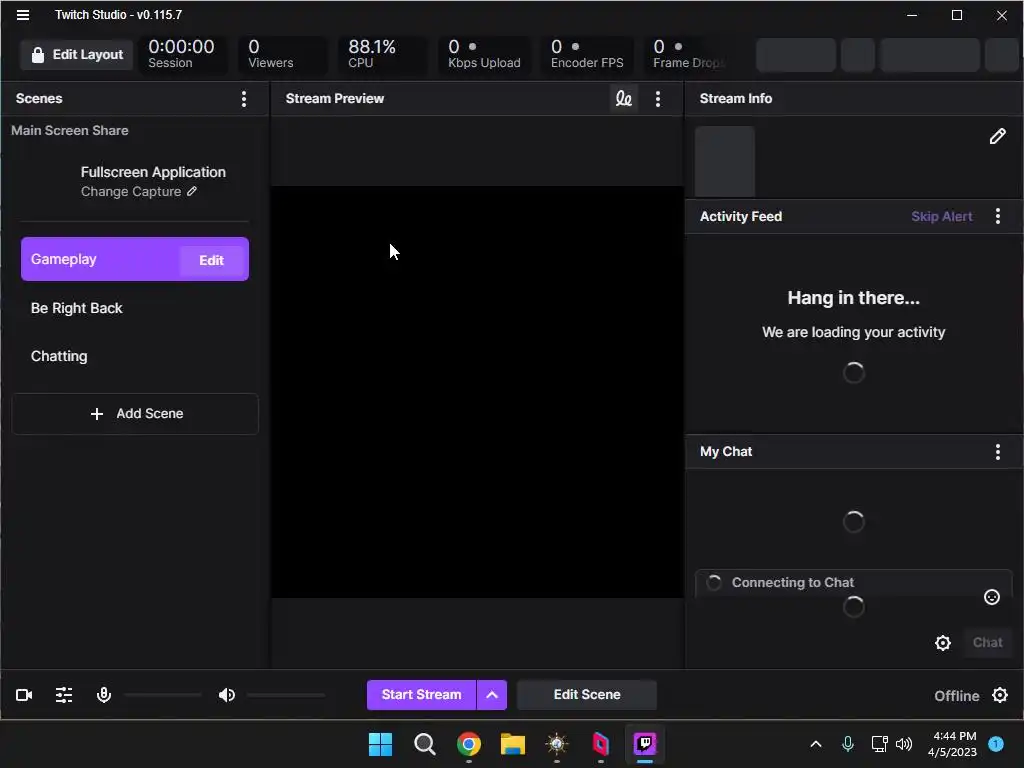
Task: Click the Add Scene button
Action: click(x=135, y=414)
